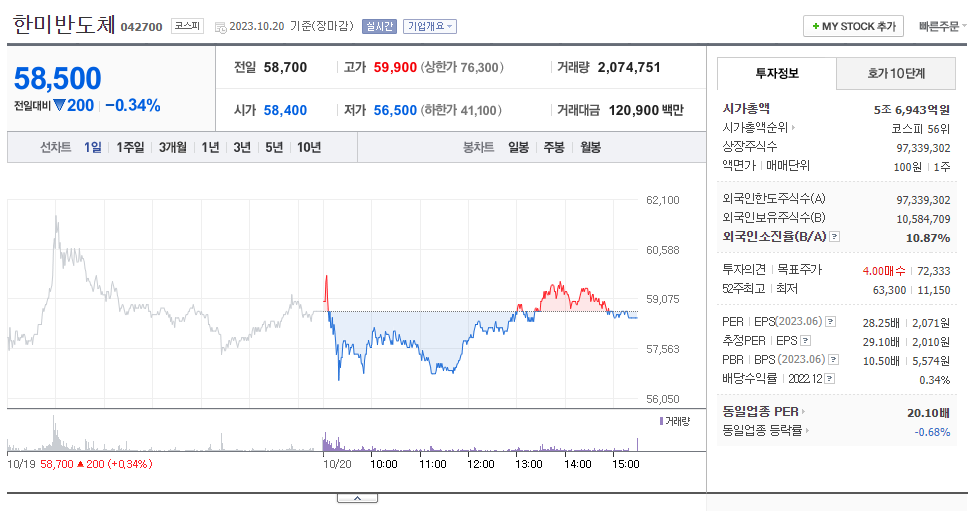Image resolution: width=979 pixels, height=511 pixels.
Task: Show 일봉 candlestick chart
Action: tap(518, 147)
